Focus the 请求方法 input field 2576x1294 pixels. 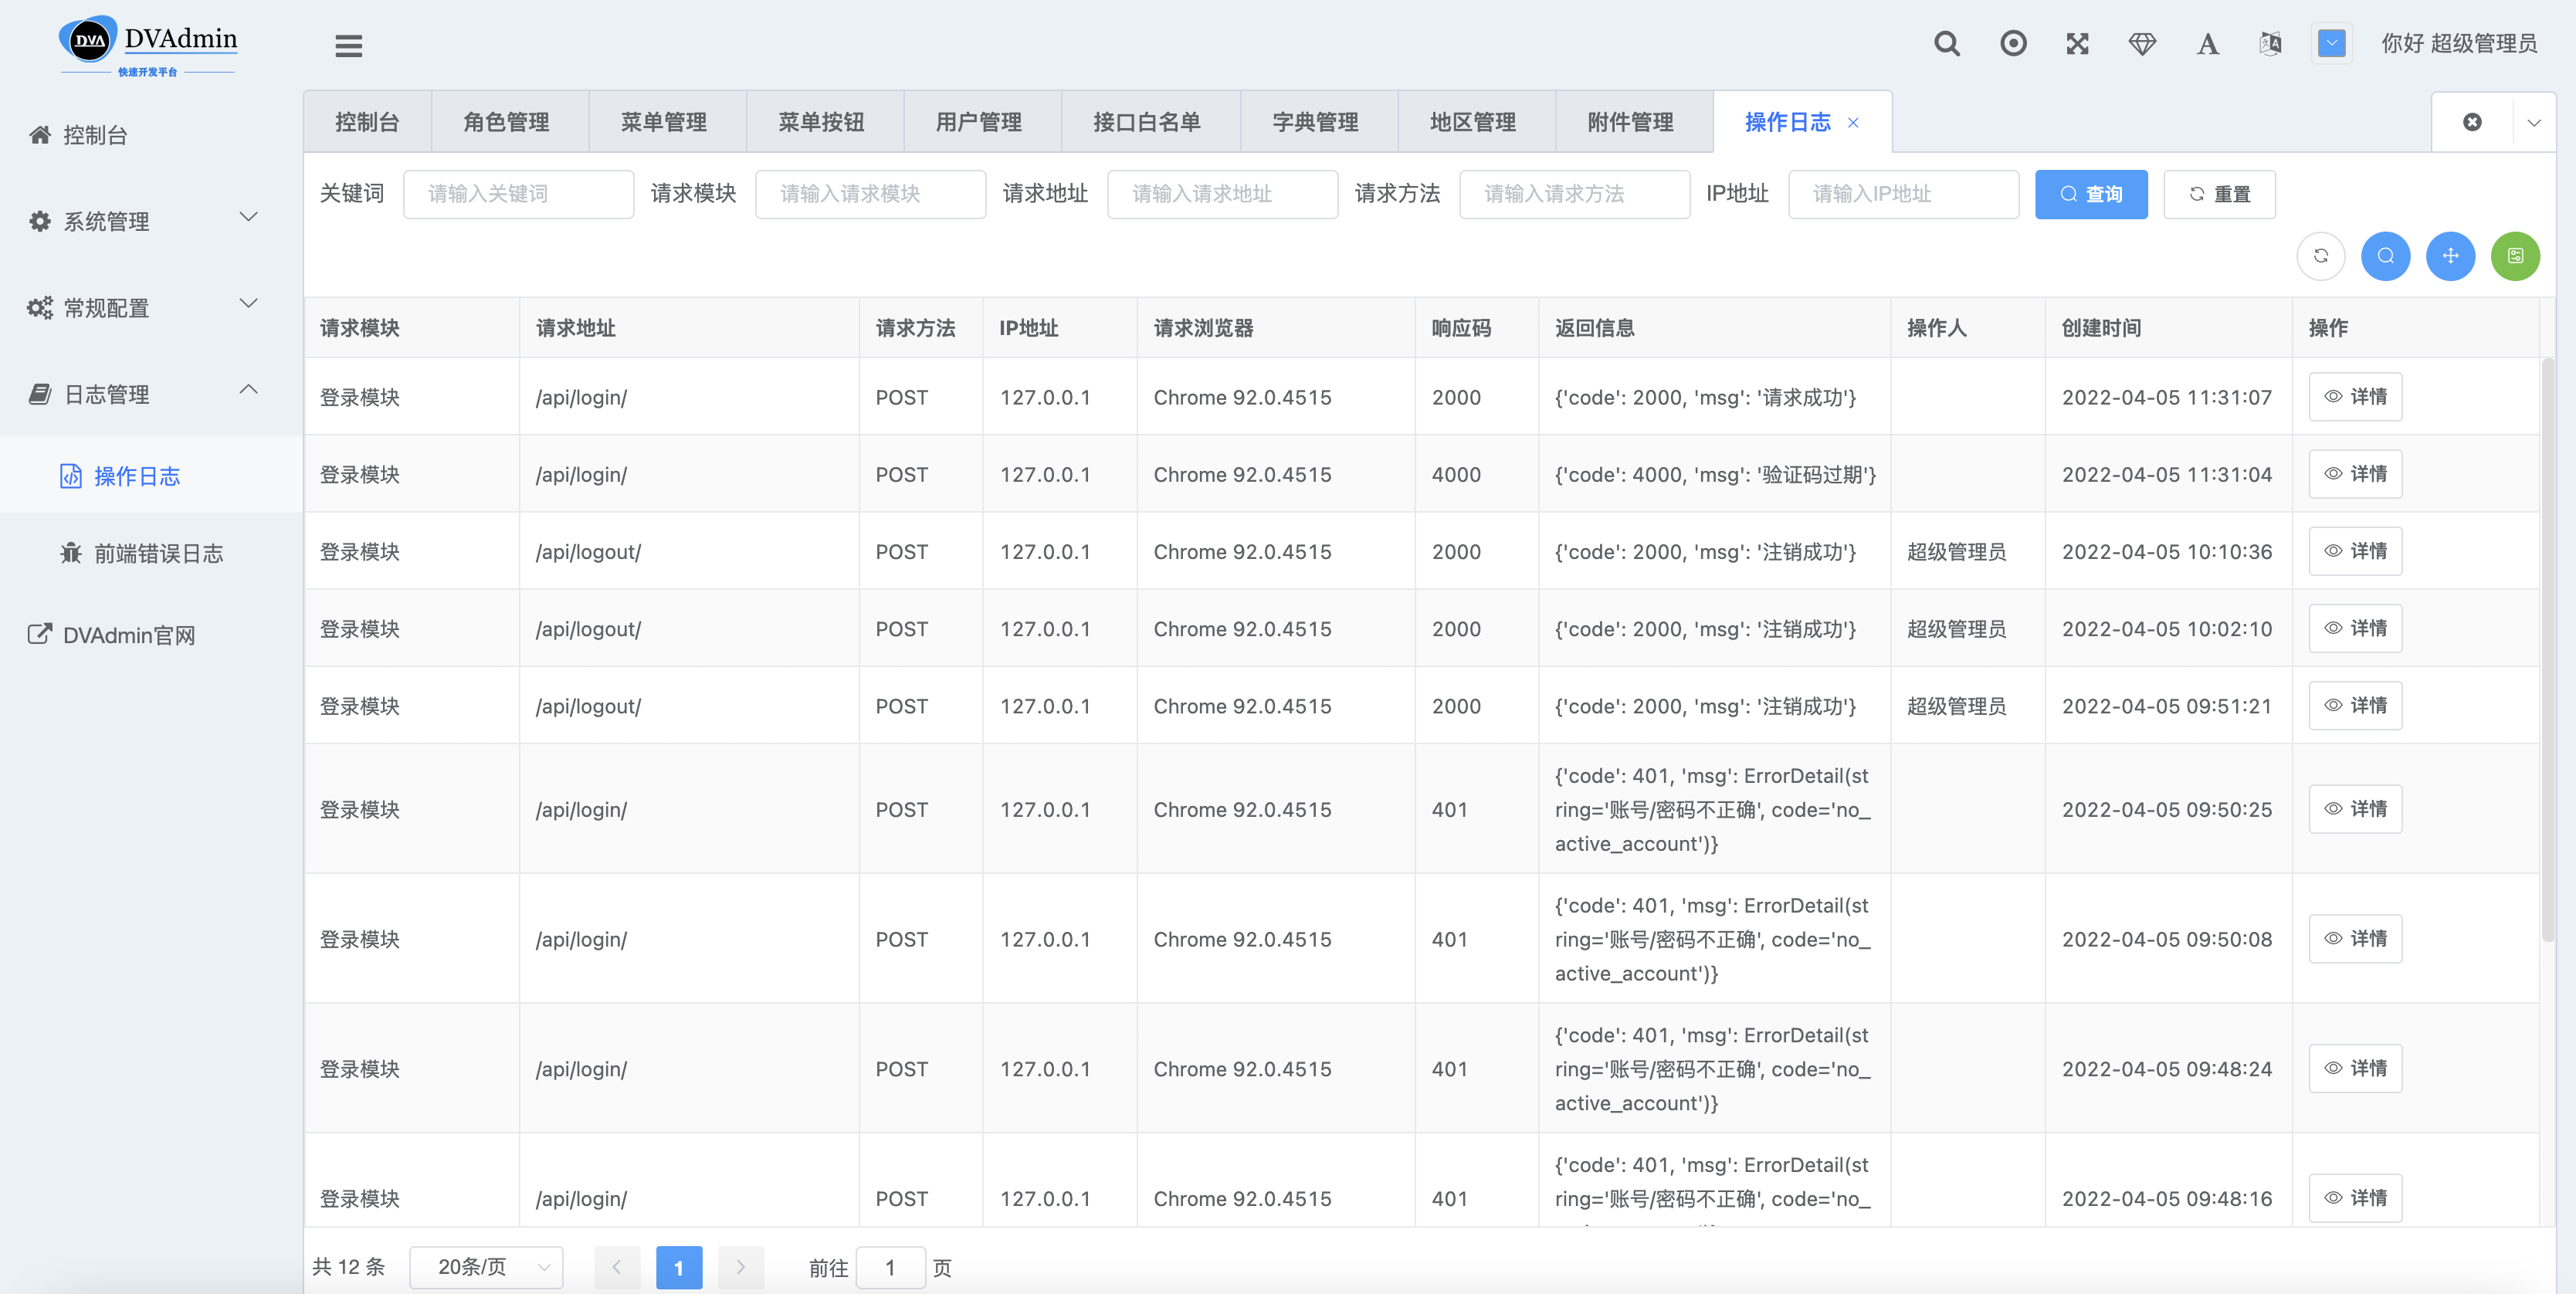[x=1574, y=194]
